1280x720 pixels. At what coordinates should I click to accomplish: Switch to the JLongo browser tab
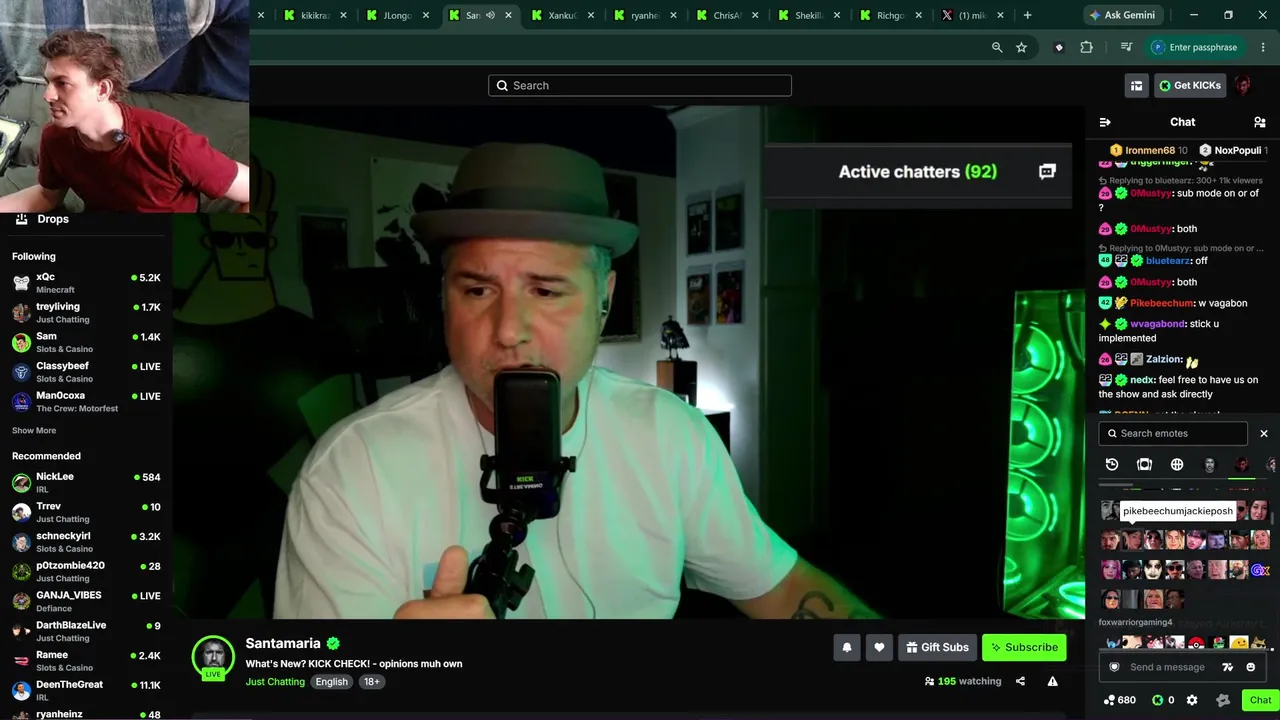click(398, 15)
